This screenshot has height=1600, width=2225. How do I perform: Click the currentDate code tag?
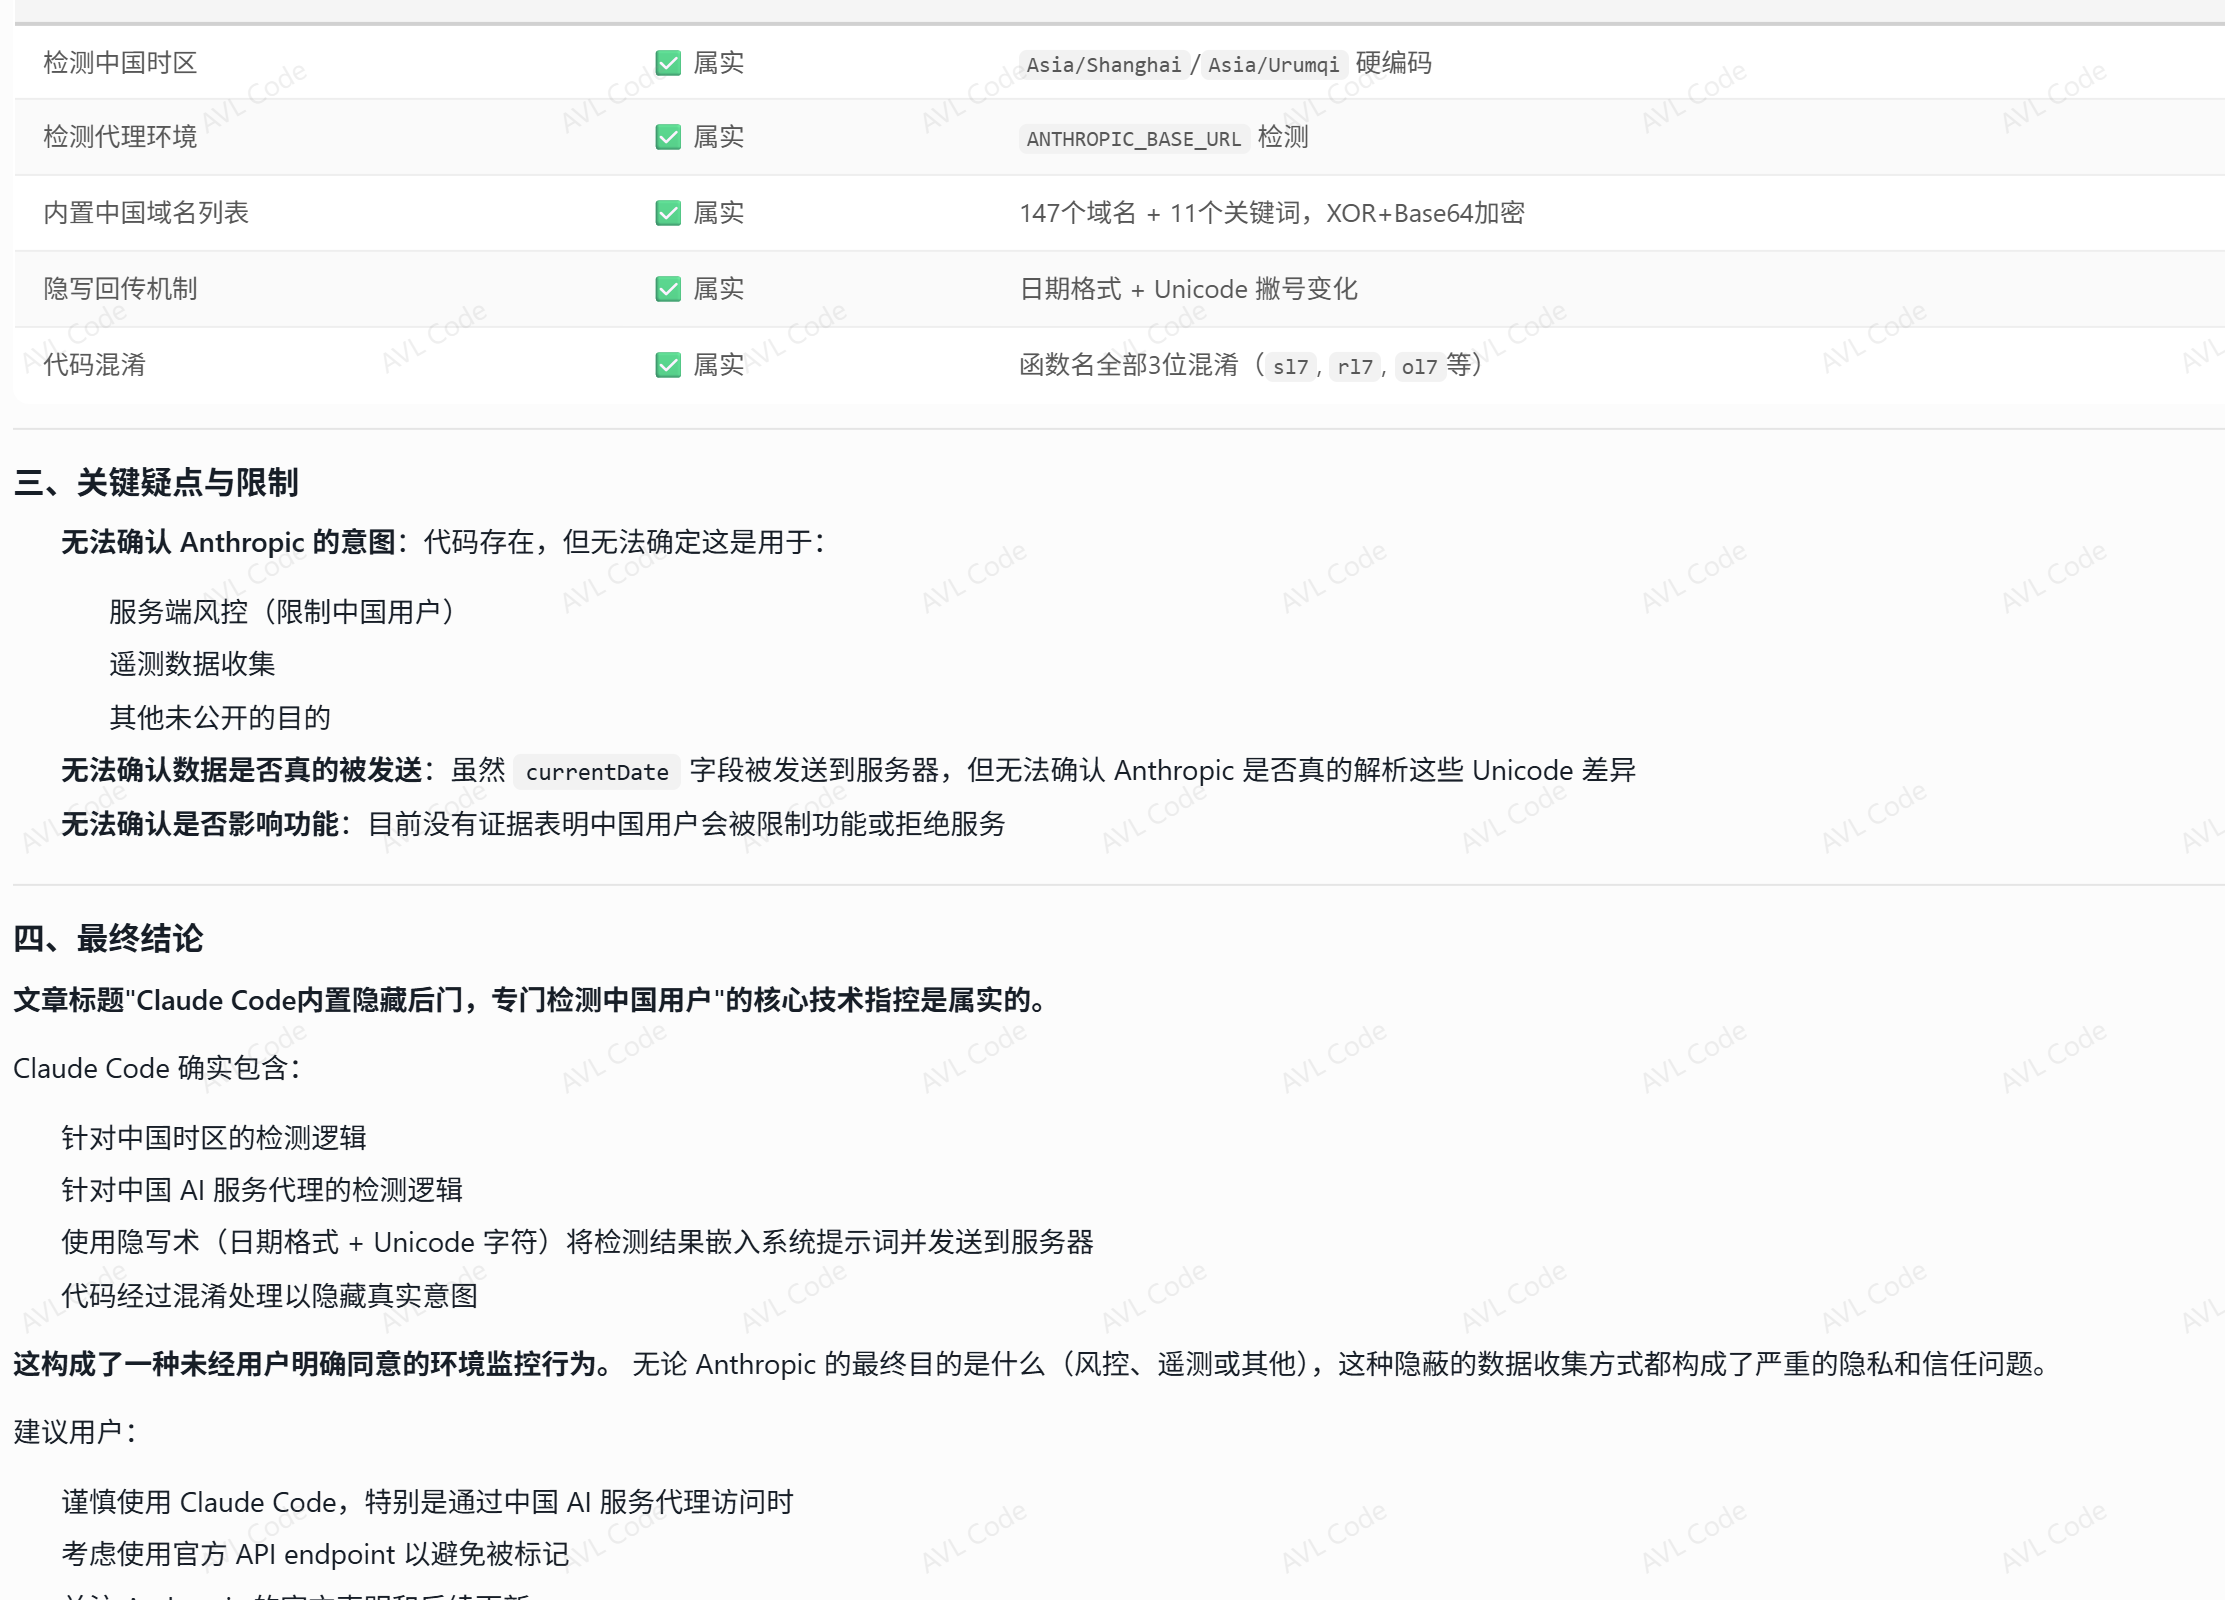pos(597,772)
